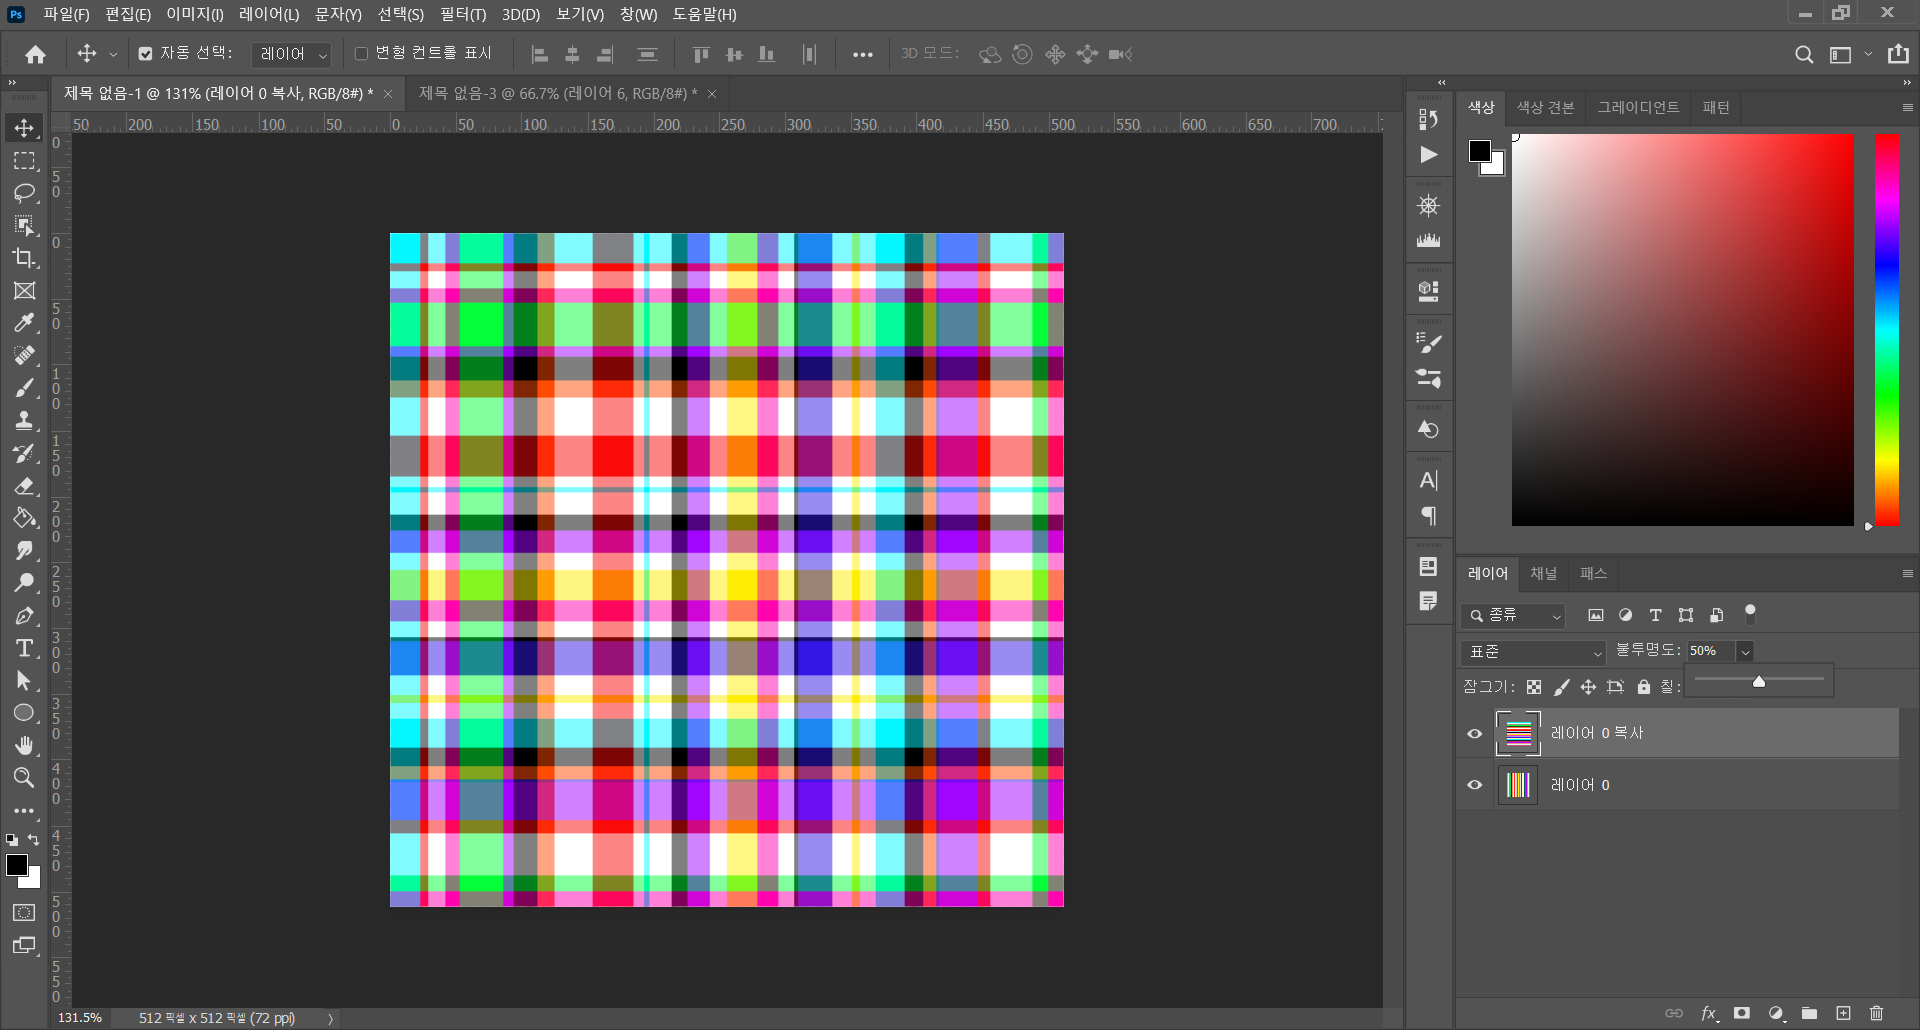Select the Eraser tool
The image size is (1920, 1030).
[24, 486]
